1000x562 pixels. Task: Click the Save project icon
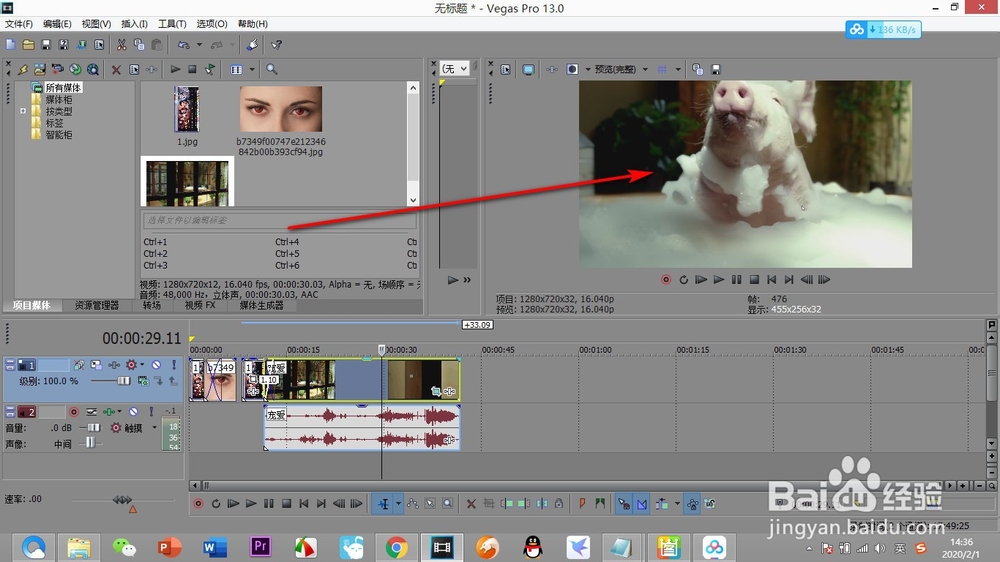(x=46, y=45)
